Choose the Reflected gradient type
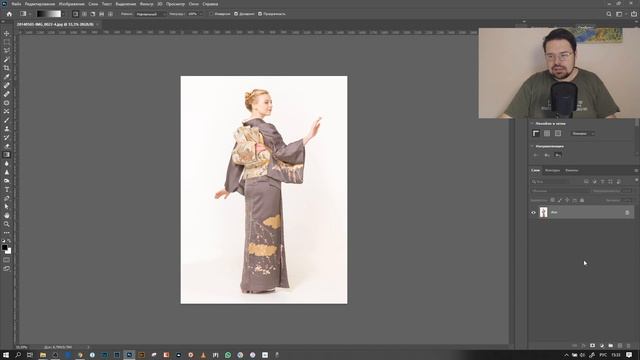The height and width of the screenshot is (360, 640). (102, 14)
